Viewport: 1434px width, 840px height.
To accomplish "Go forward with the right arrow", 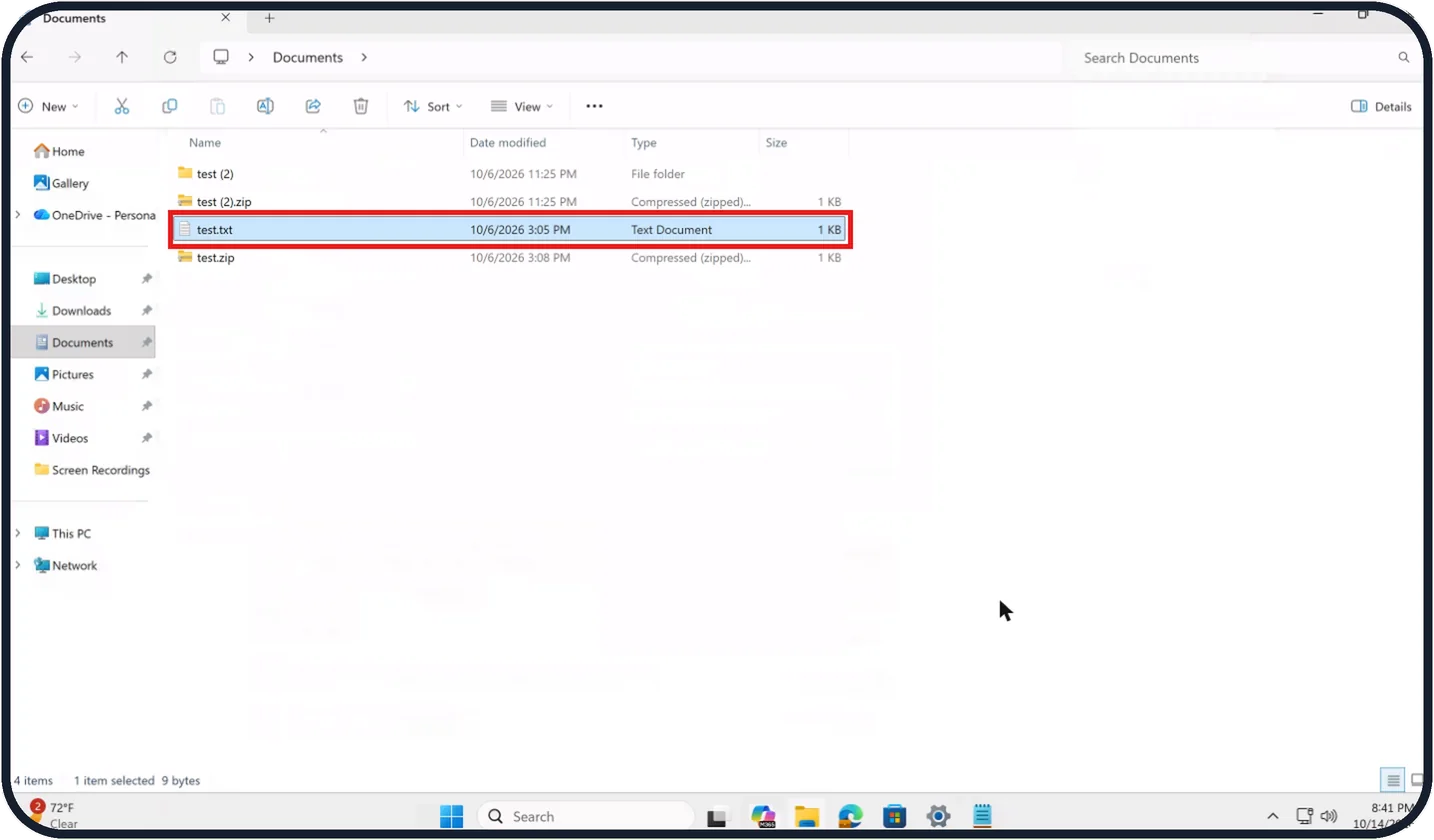I will pos(75,57).
